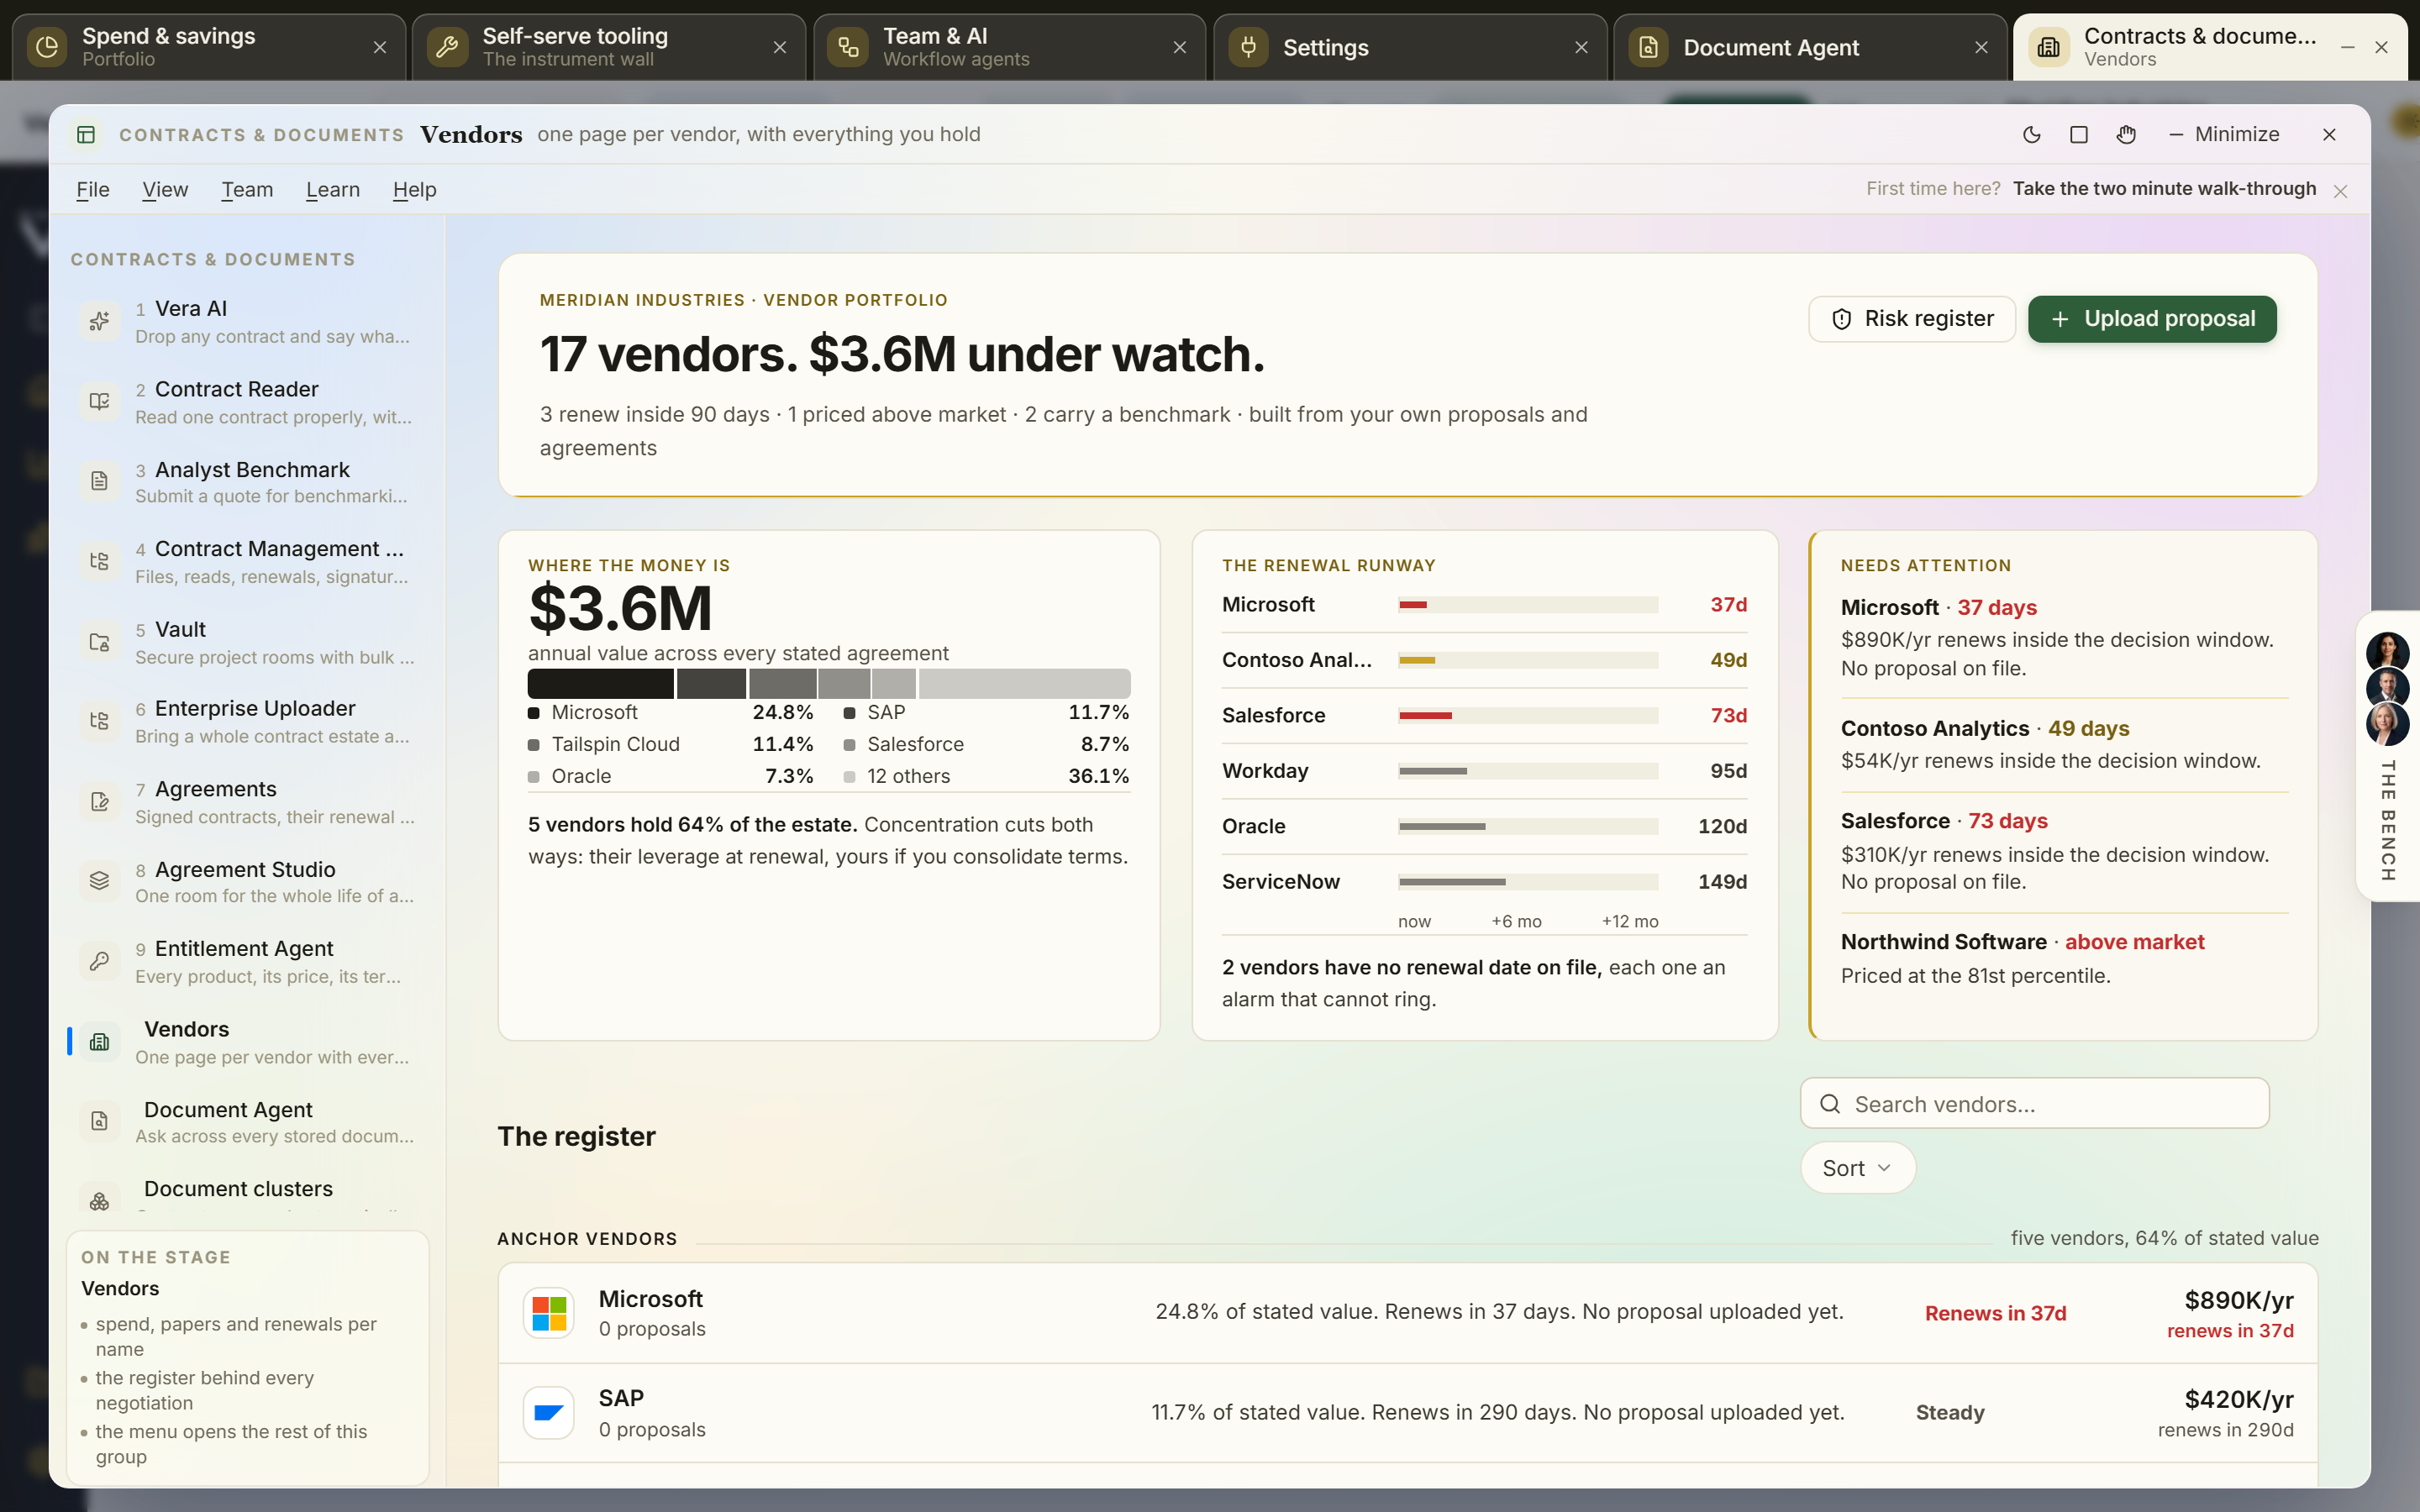Click the Microsoft segment of the spend bar

pos(600,684)
